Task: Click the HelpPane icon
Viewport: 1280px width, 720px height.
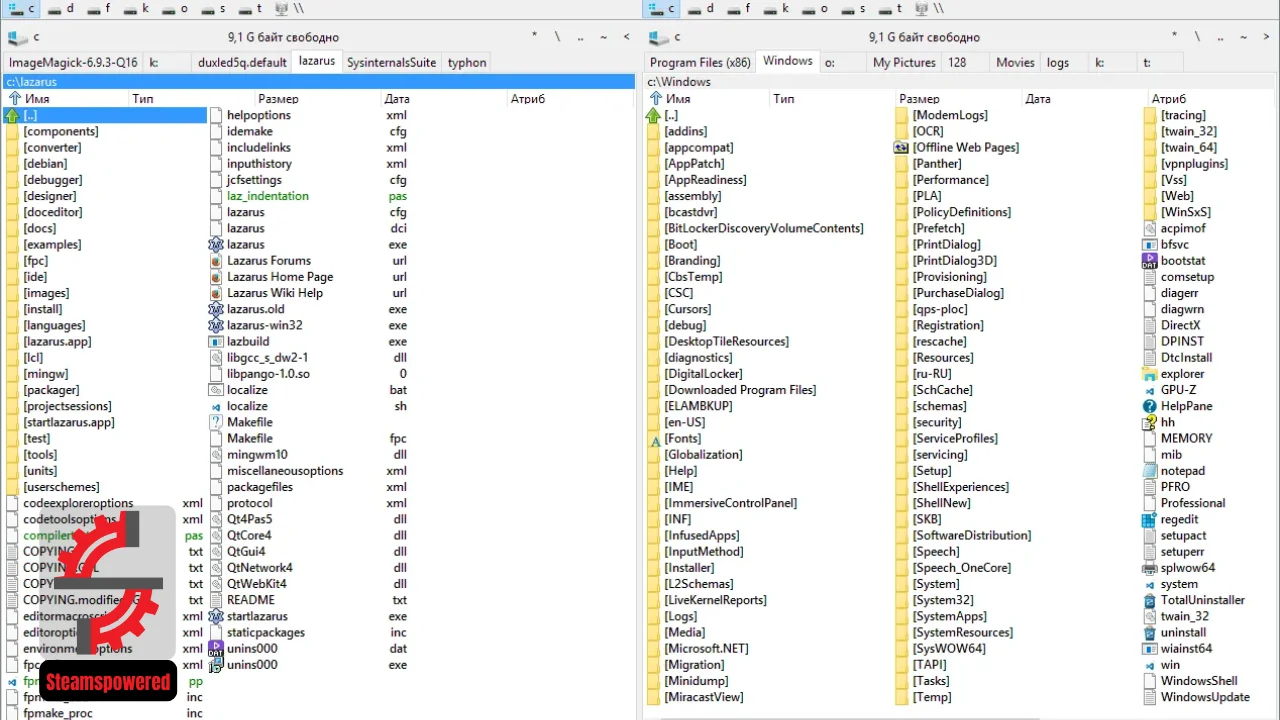Action: point(1150,406)
